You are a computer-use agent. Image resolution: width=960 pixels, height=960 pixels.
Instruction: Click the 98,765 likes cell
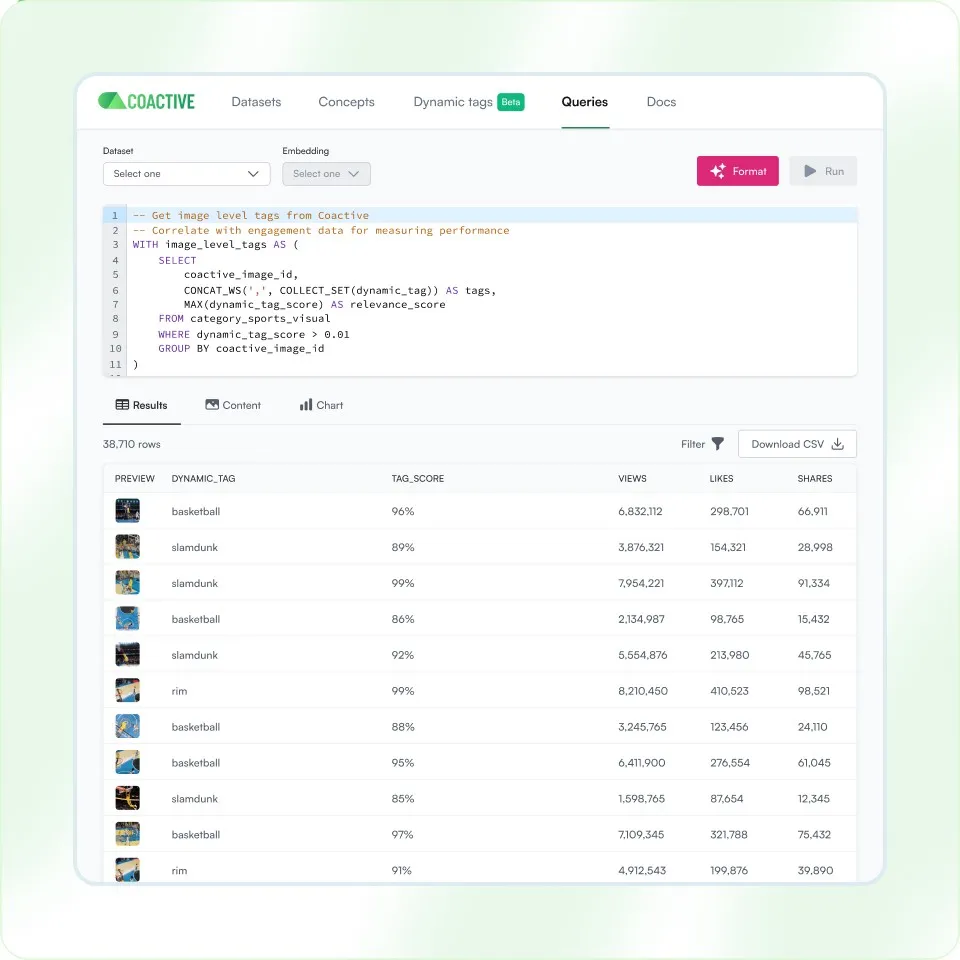(x=727, y=619)
